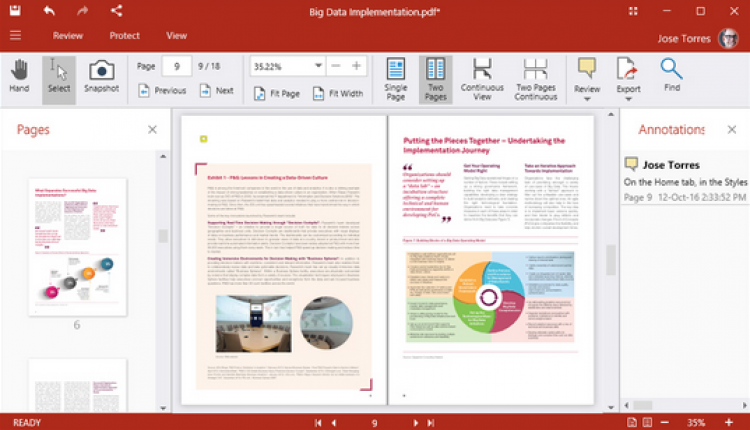Viewport: 750px width, 430px height.
Task: Select page 6 thumbnail in Pages panel
Action: pos(77,247)
